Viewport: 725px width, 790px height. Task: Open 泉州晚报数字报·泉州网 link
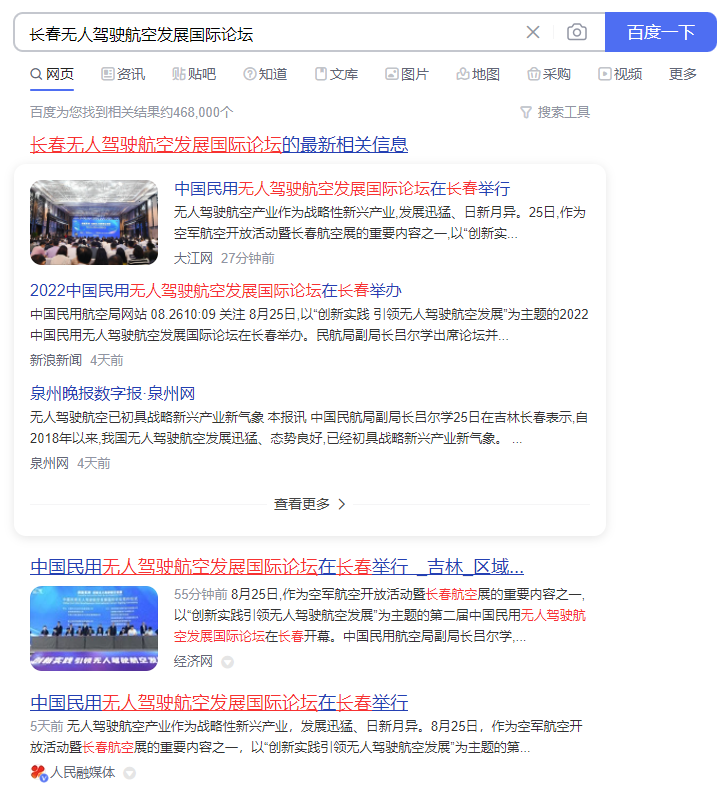click(x=112, y=393)
